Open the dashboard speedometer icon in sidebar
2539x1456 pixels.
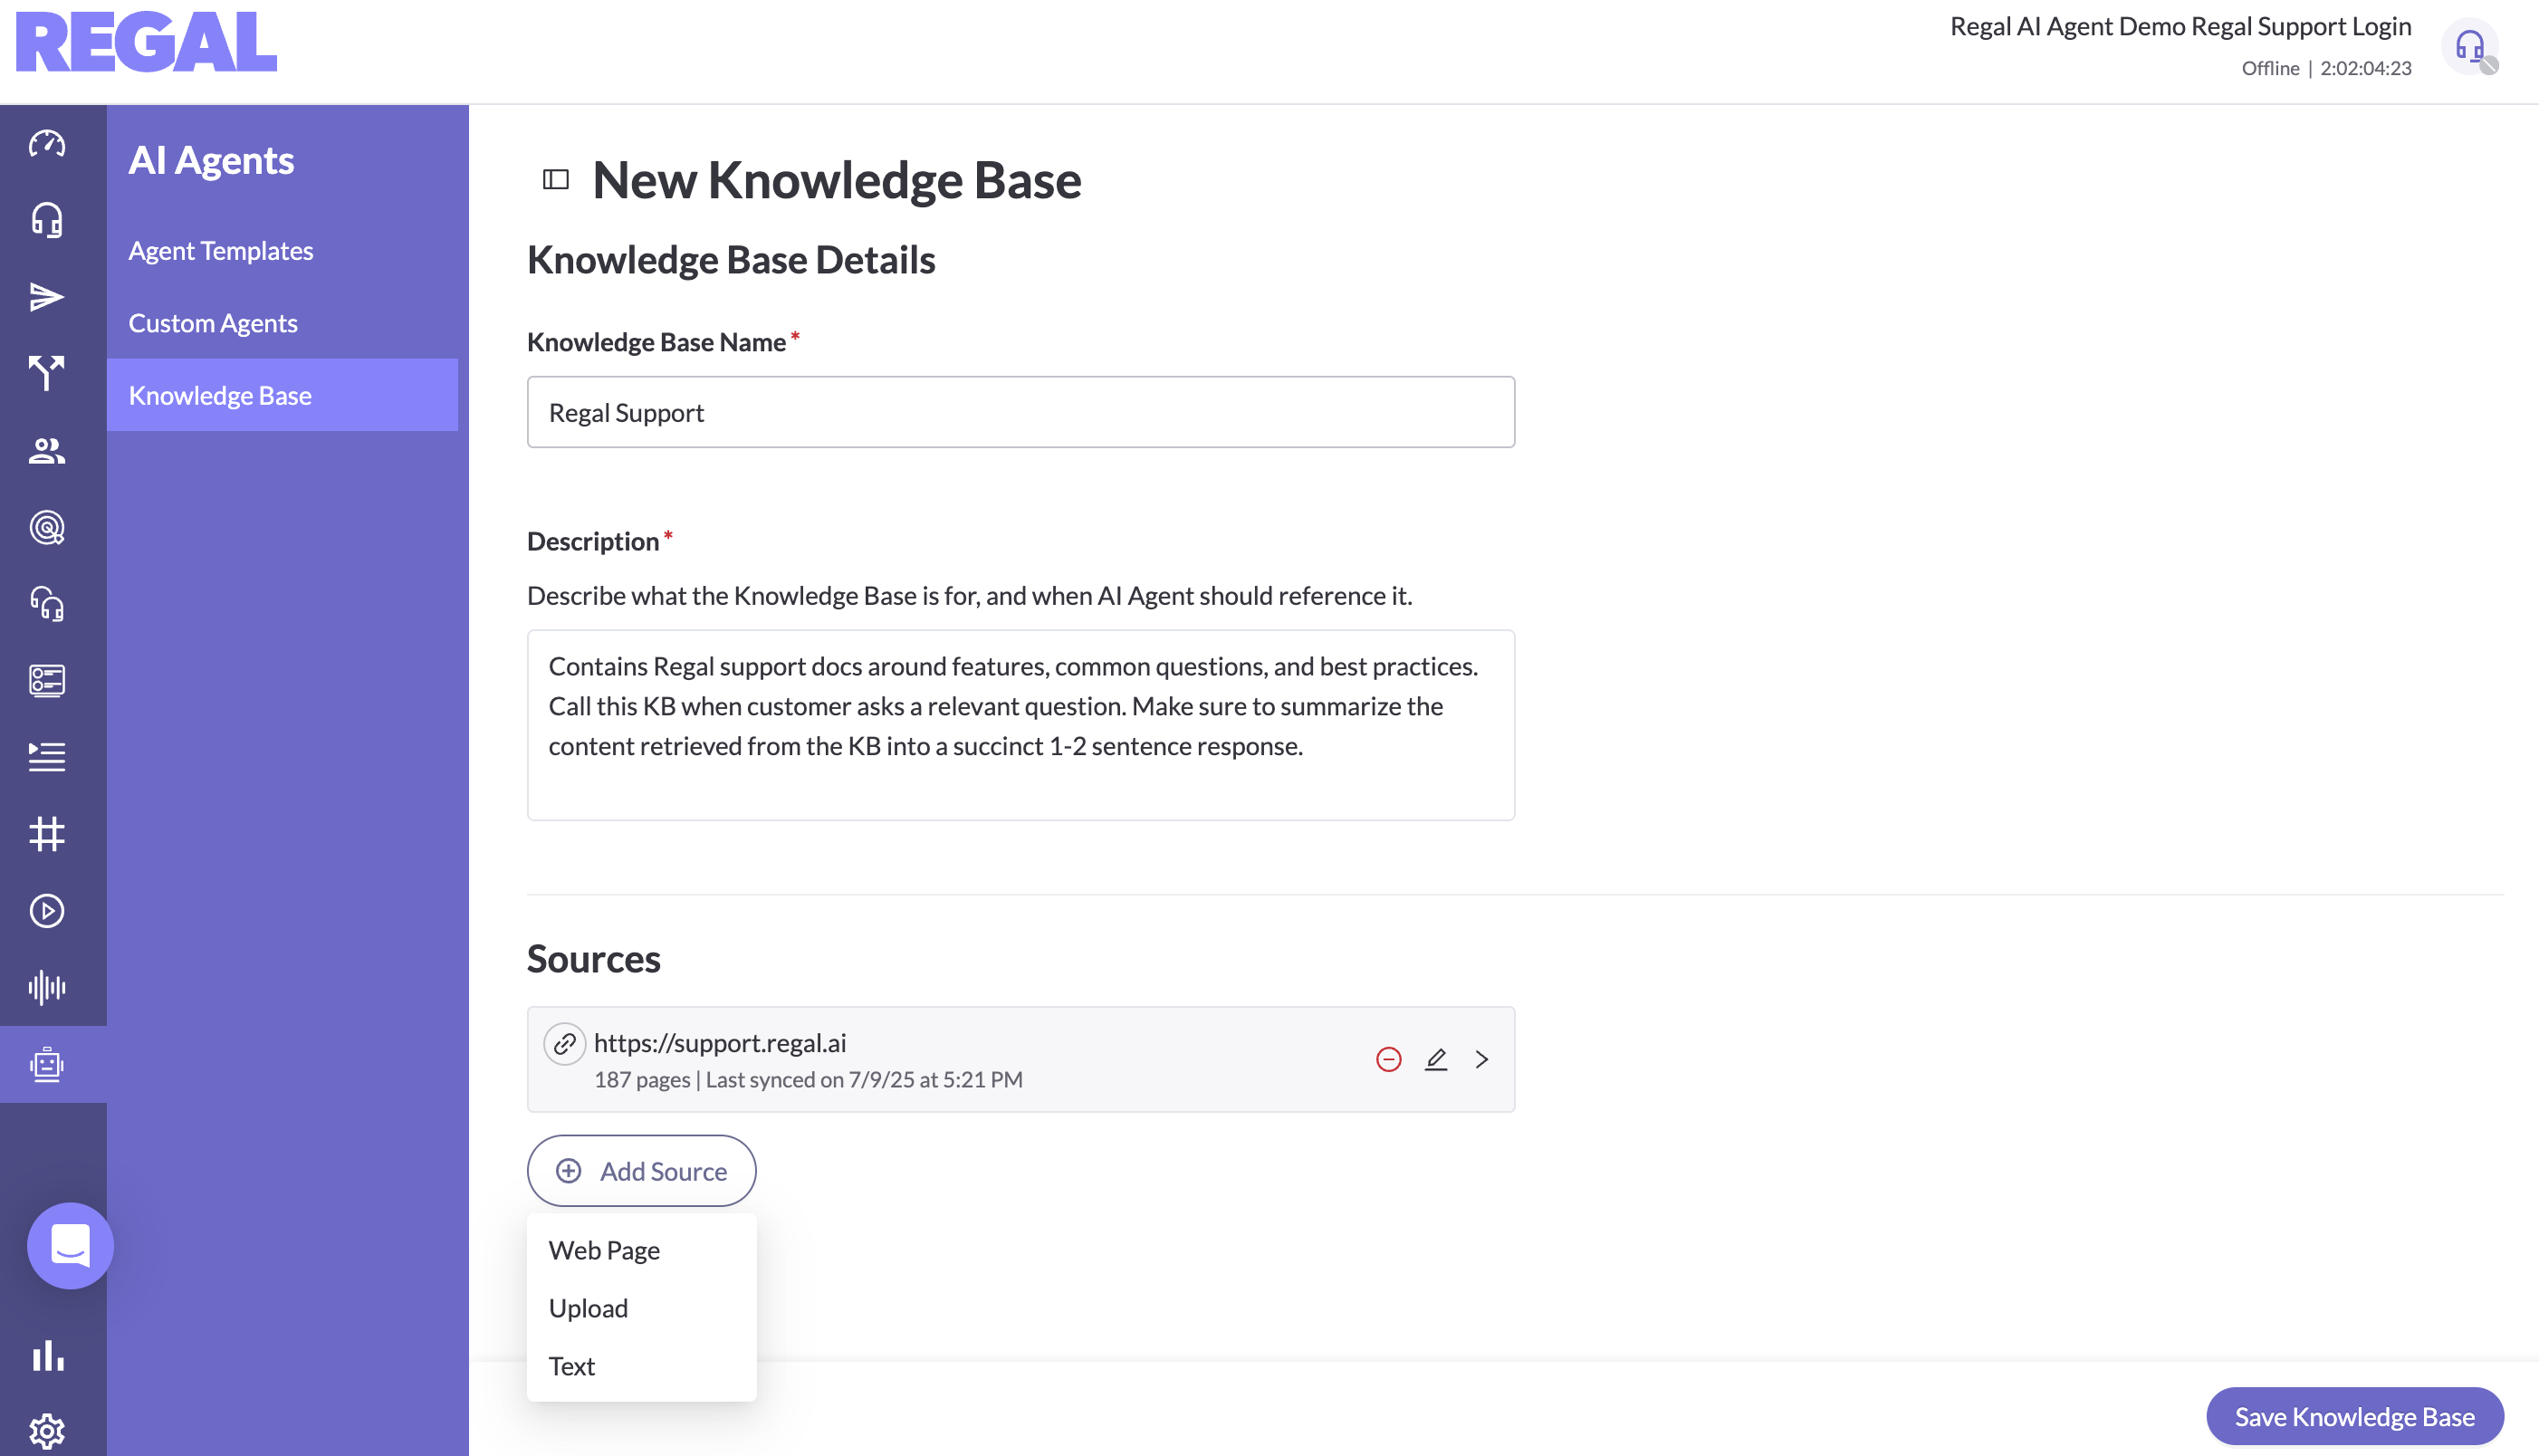47,144
